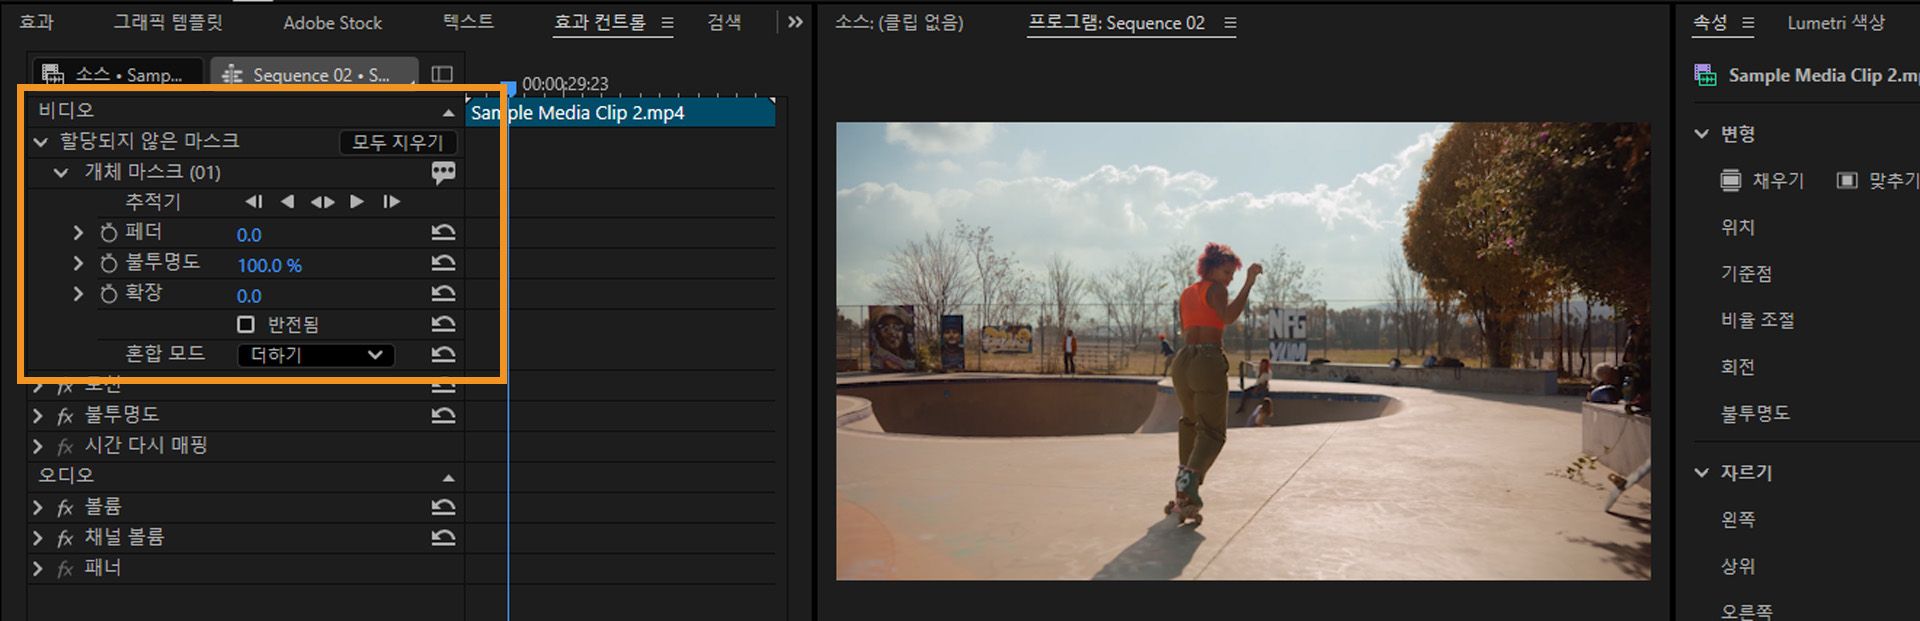Viewport: 1920px width, 621px height.
Task: Edit the mask opacity value 100.0 %
Action: point(269,265)
